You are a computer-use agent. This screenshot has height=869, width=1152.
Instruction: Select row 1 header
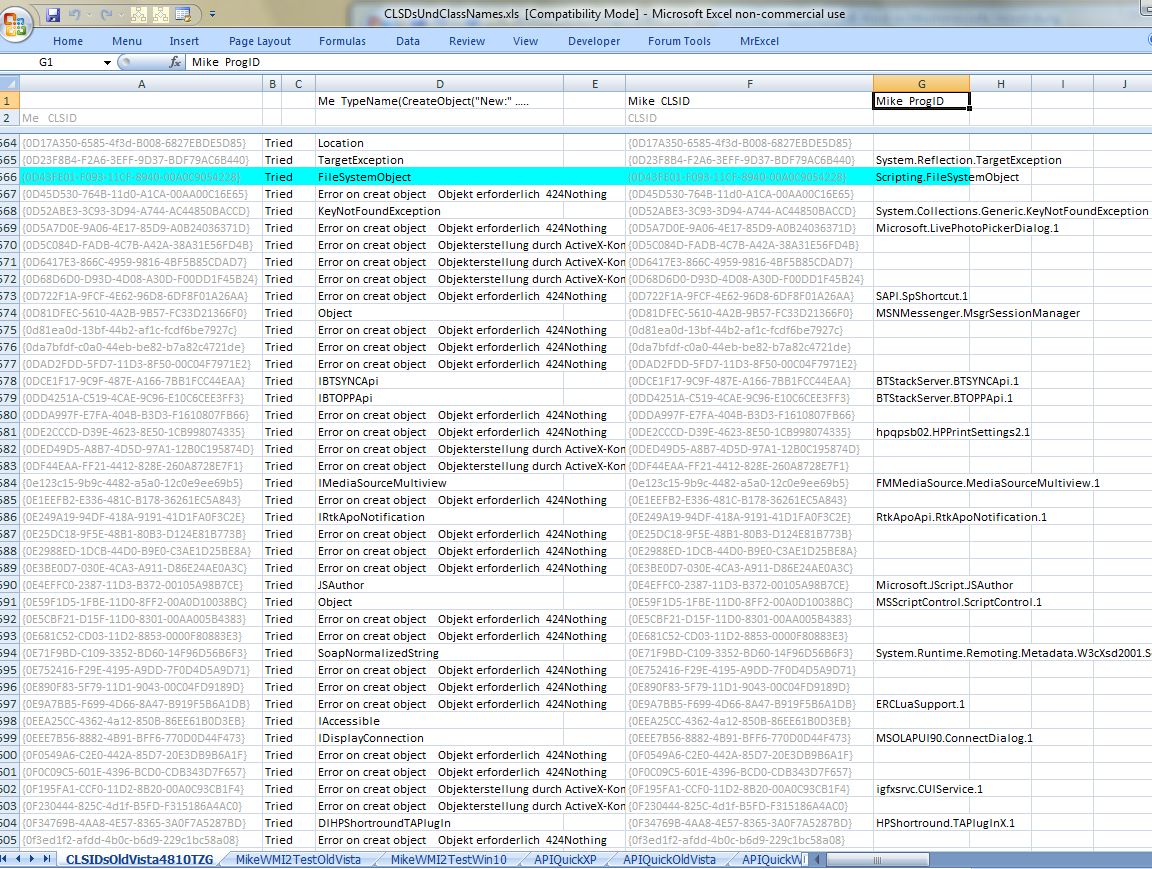click(9, 101)
